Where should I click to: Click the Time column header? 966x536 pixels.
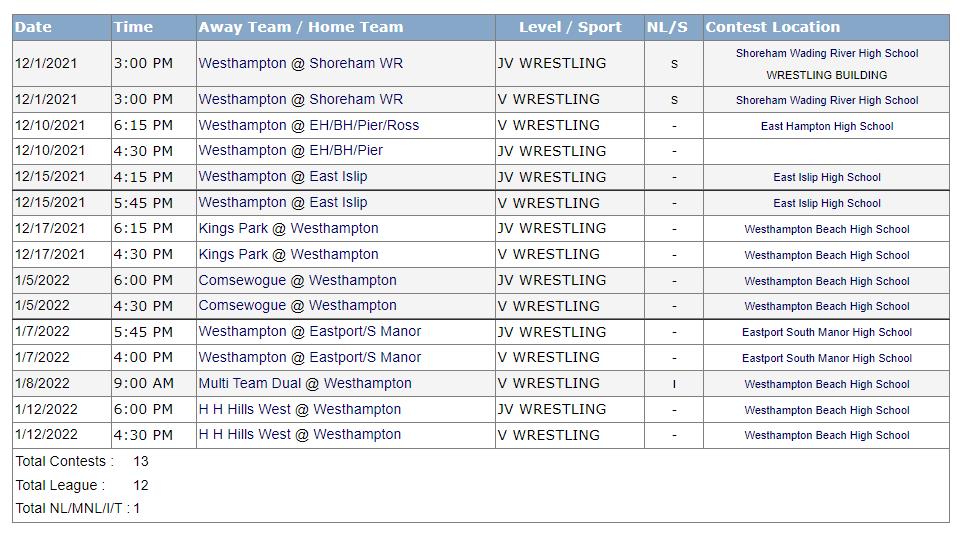[133, 27]
